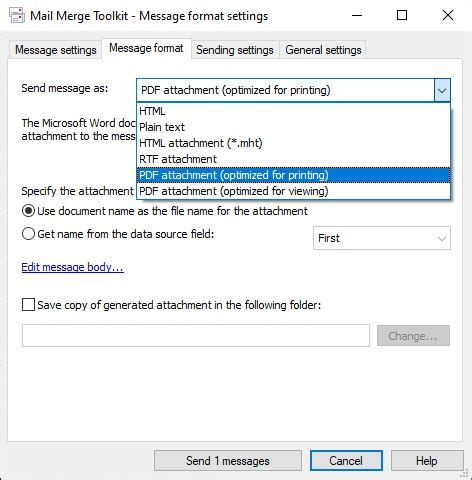The height and width of the screenshot is (480, 472).
Task: Choose HTML attachment (*.mht) option
Action: 293,143
